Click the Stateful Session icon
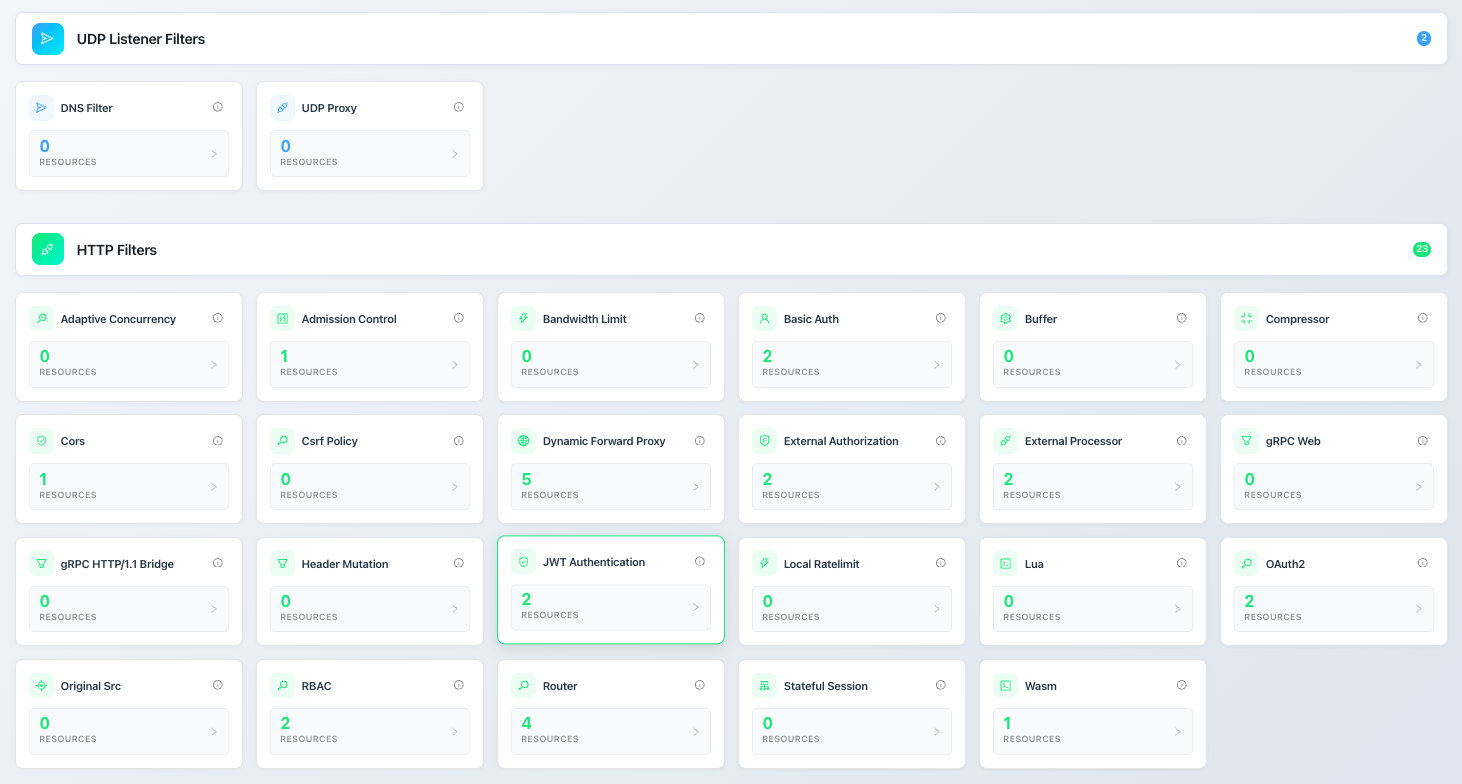Image resolution: width=1462 pixels, height=784 pixels. click(x=764, y=686)
